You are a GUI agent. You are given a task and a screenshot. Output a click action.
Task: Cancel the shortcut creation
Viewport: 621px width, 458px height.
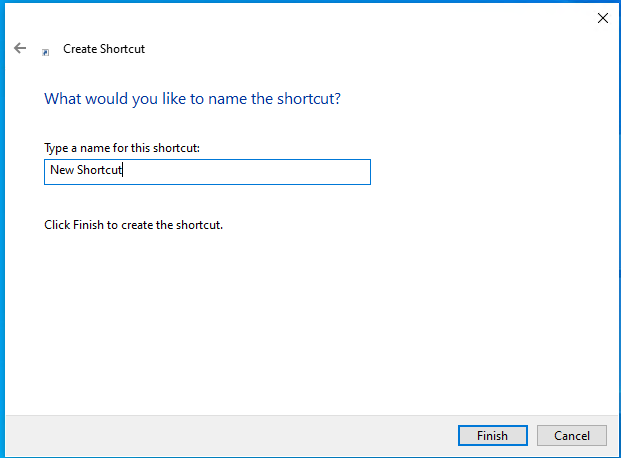click(x=571, y=435)
